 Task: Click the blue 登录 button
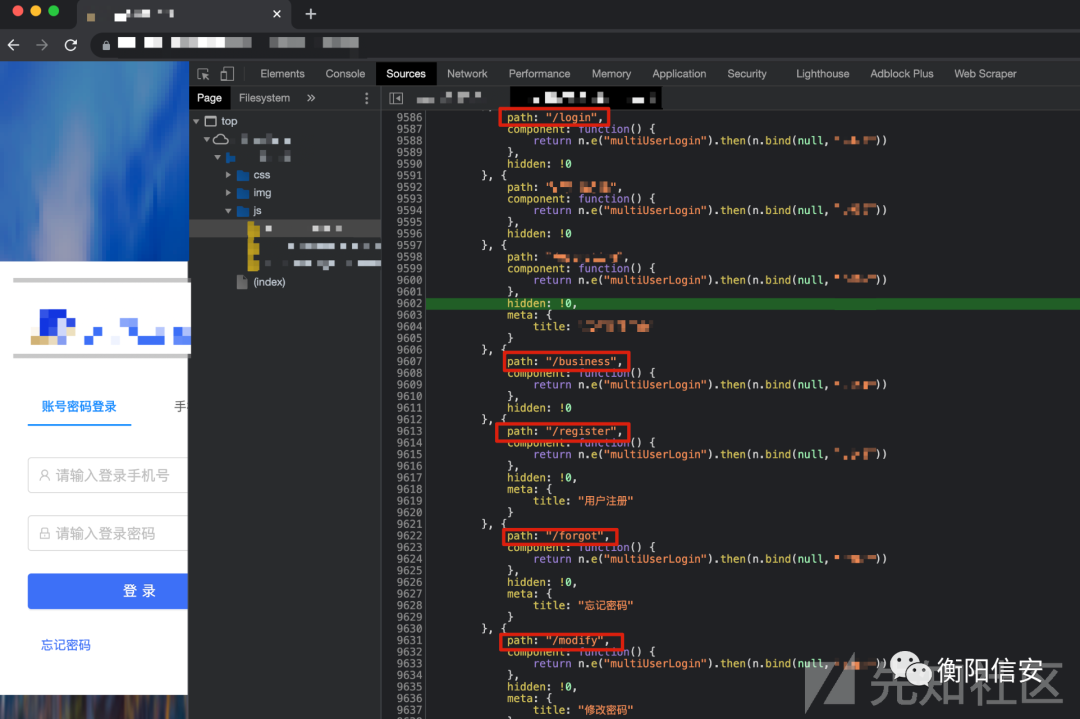(108, 591)
